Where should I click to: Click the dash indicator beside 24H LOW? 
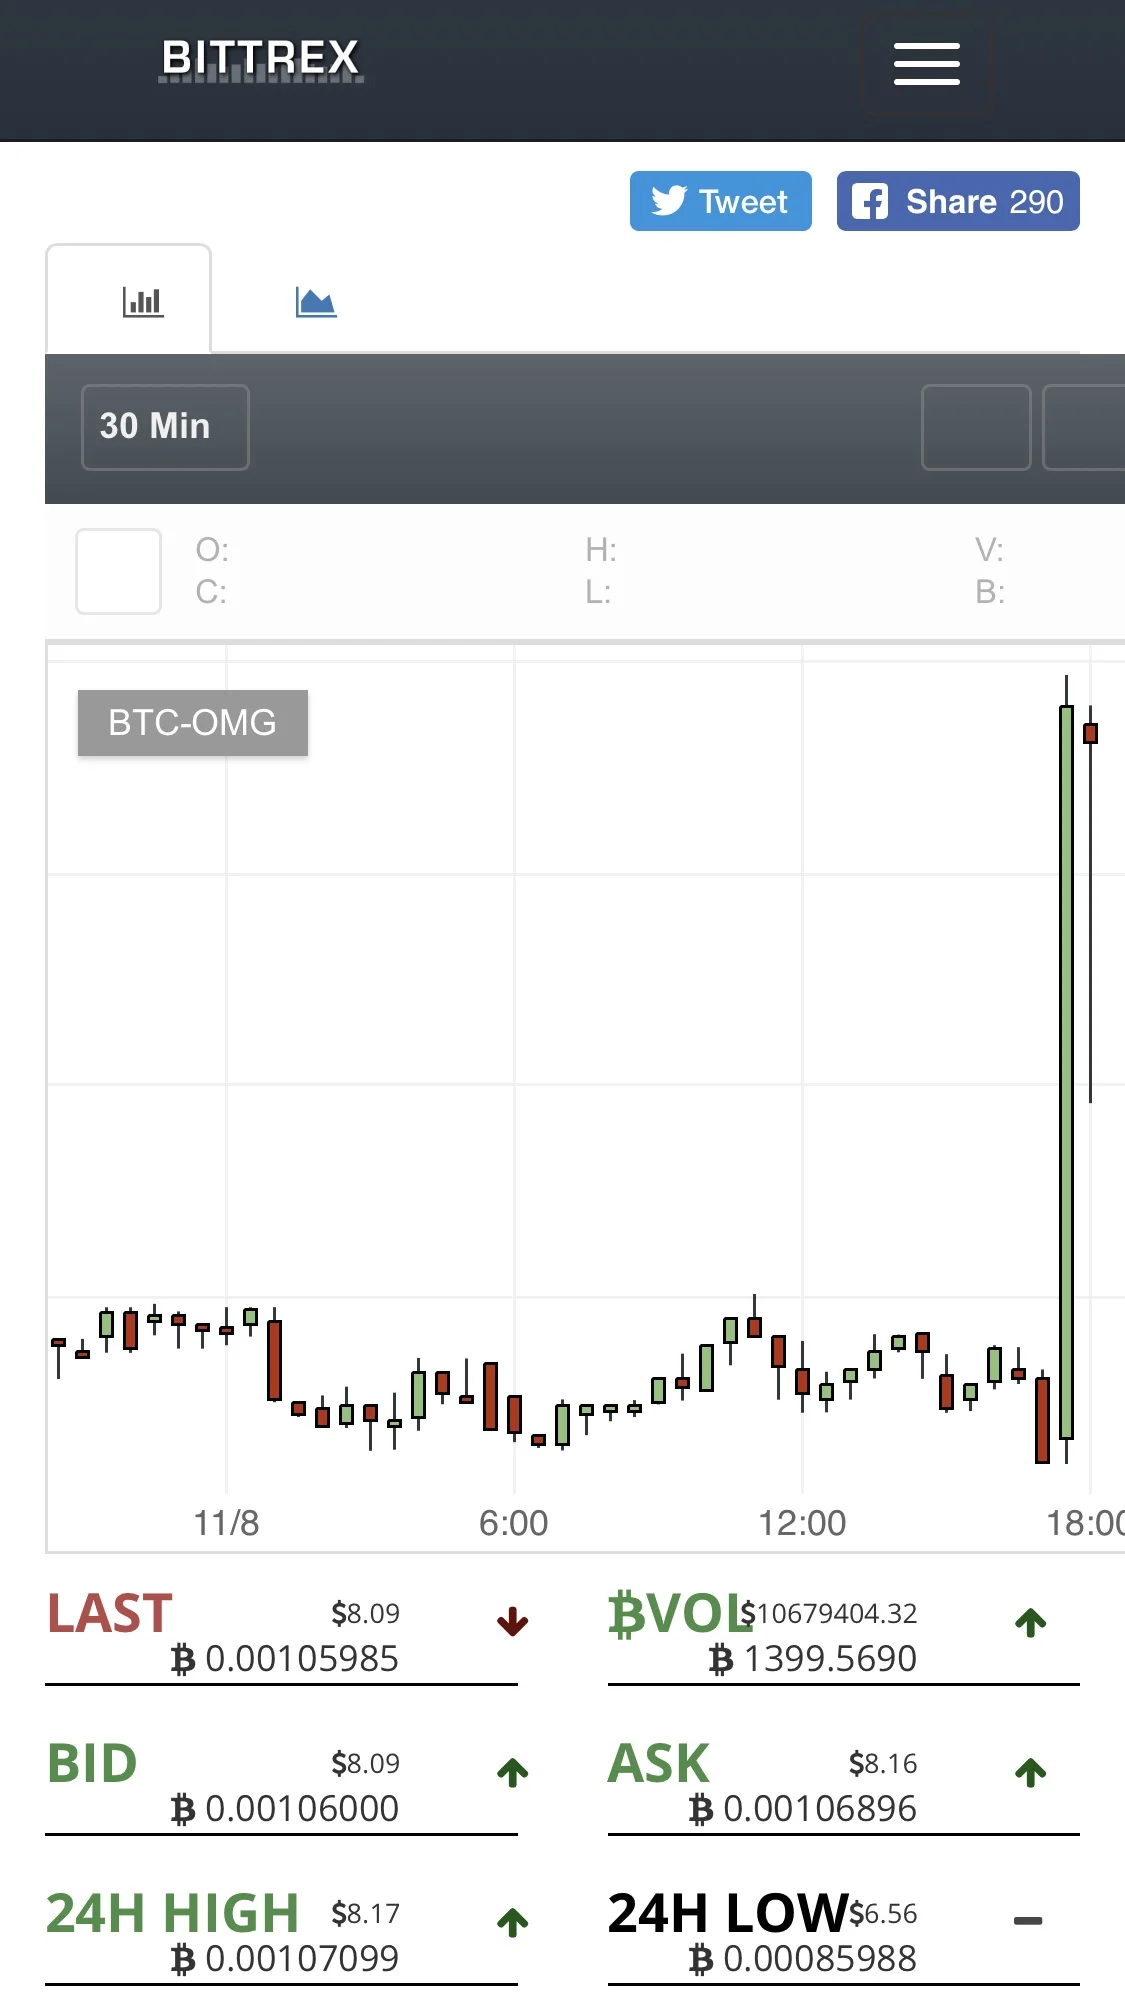pos(1028,1921)
